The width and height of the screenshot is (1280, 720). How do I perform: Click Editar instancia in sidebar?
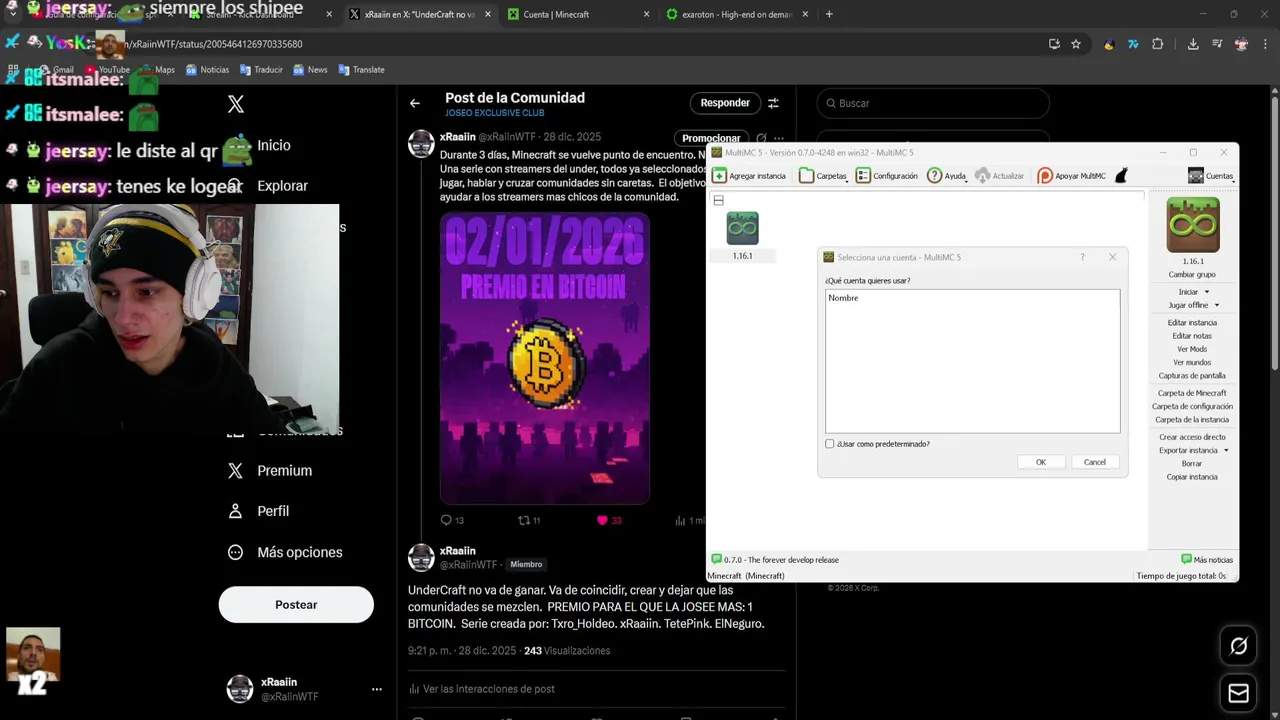point(1192,323)
